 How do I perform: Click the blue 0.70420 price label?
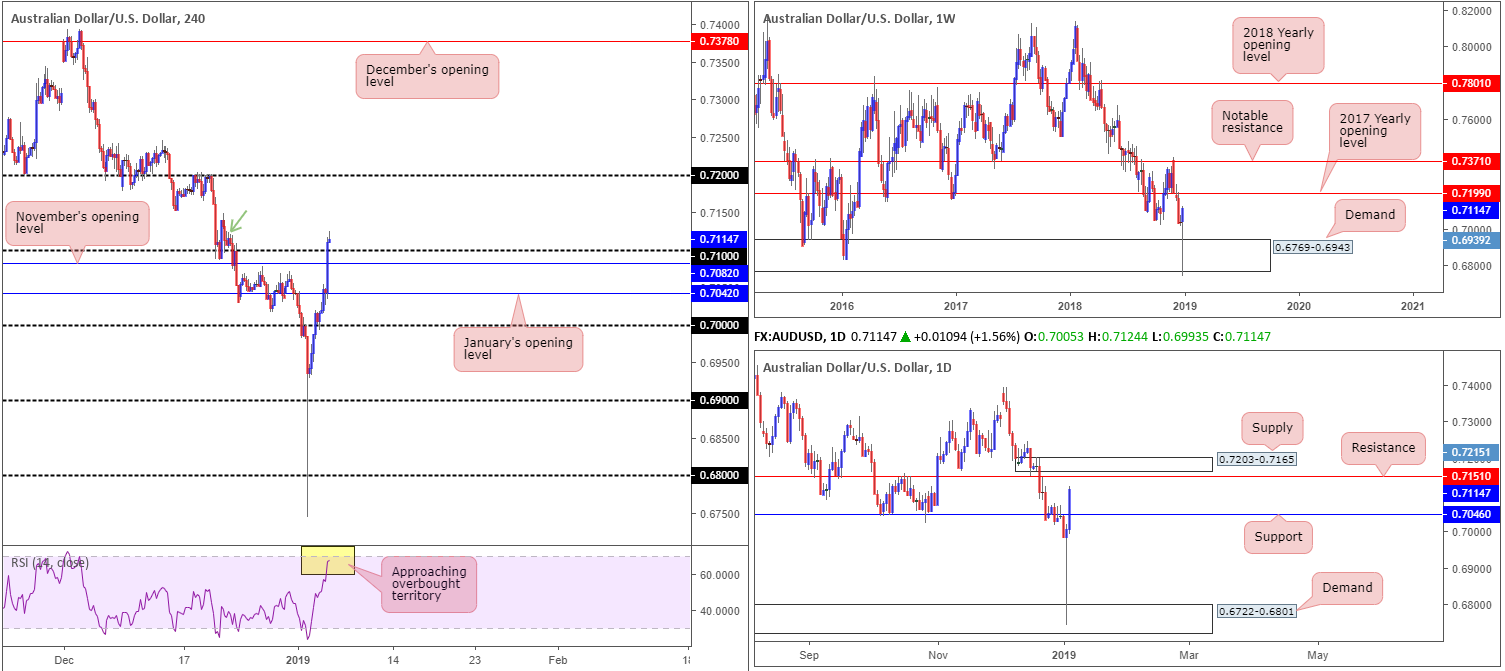[x=719, y=293]
